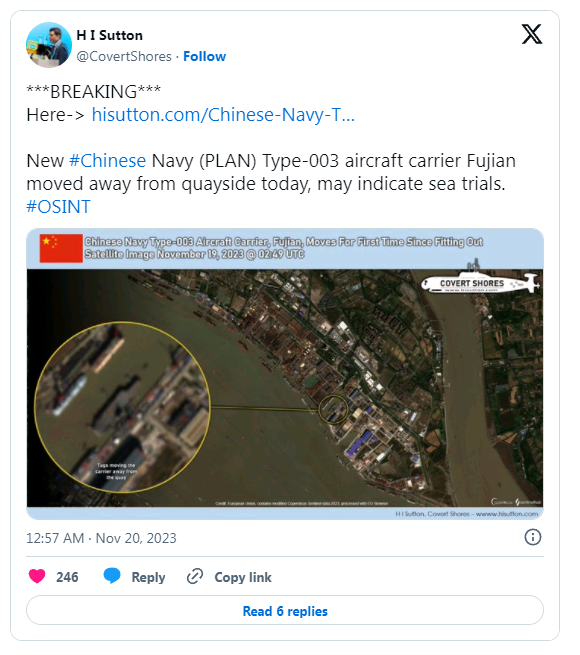Screen dimensions: 580x655
Task: Open the #Chinese hashtag
Action: [107, 161]
